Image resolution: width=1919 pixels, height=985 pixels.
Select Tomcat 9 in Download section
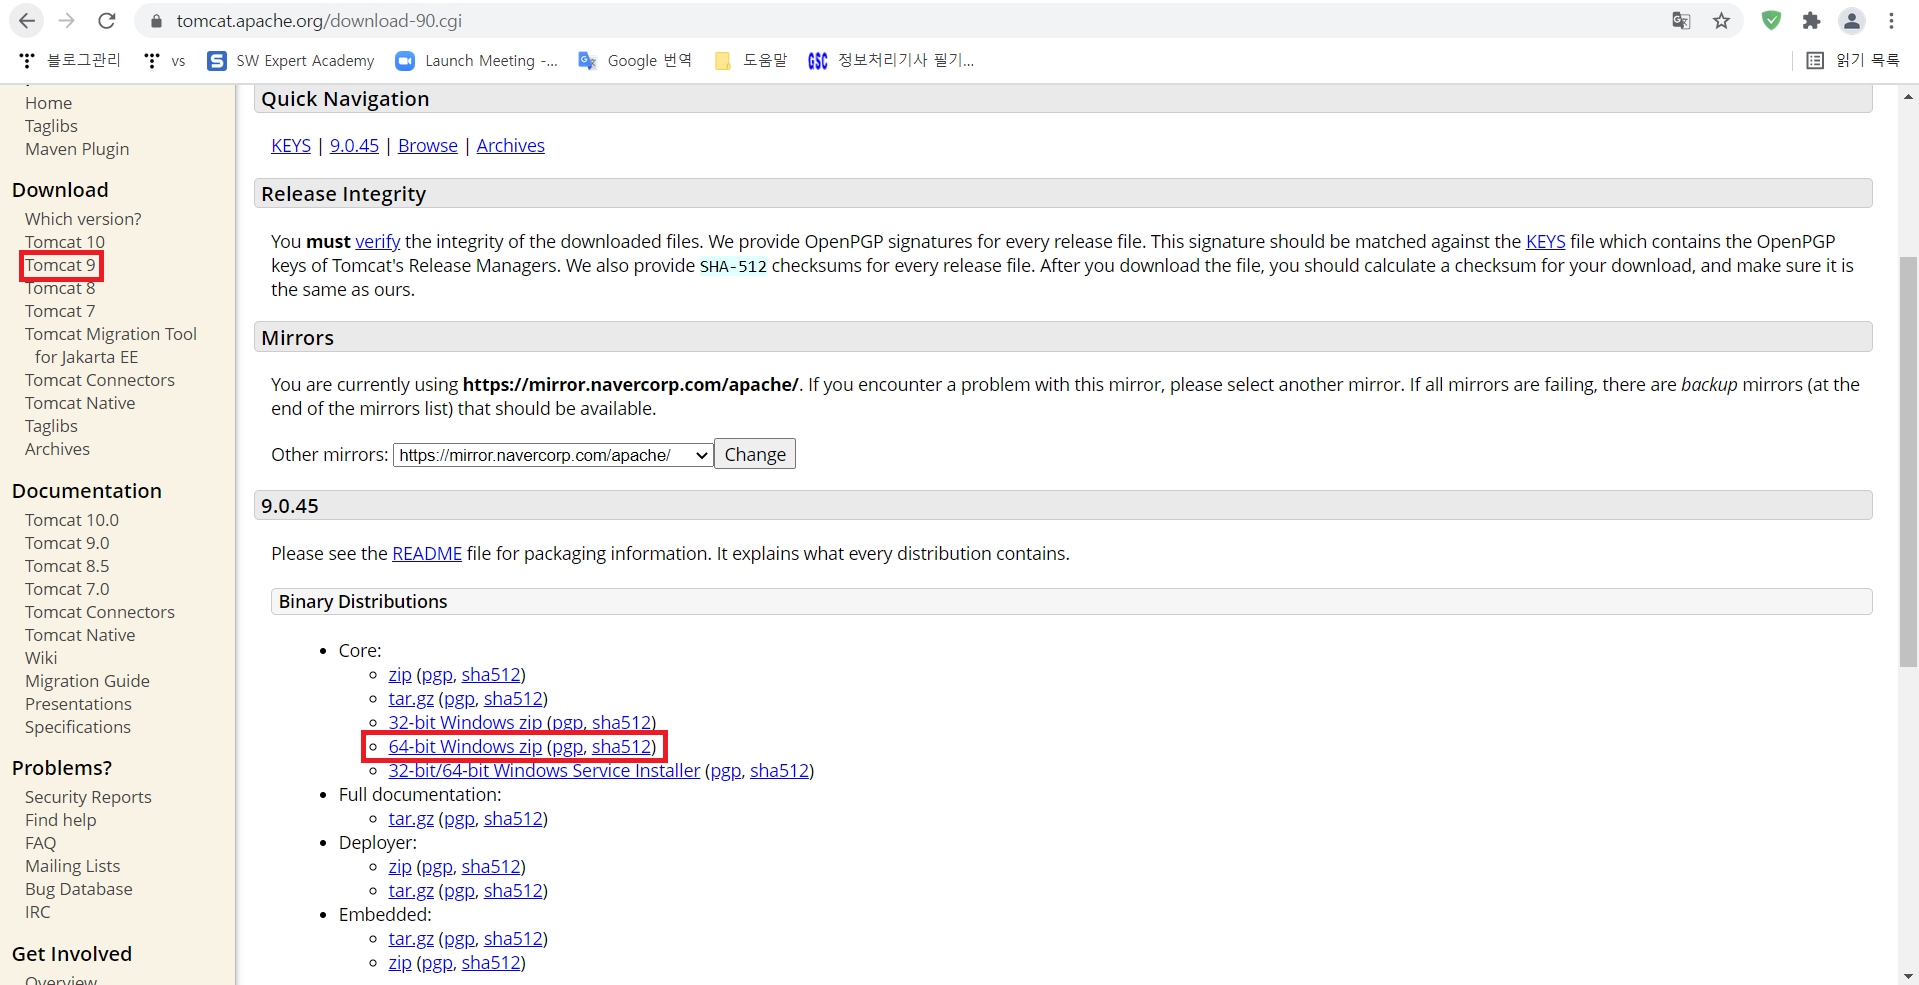(60, 265)
